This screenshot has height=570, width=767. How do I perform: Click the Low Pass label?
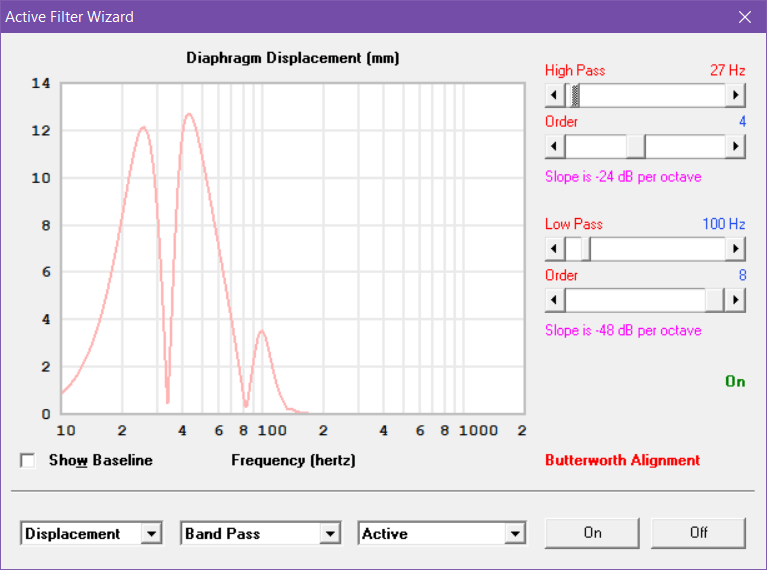click(x=574, y=224)
